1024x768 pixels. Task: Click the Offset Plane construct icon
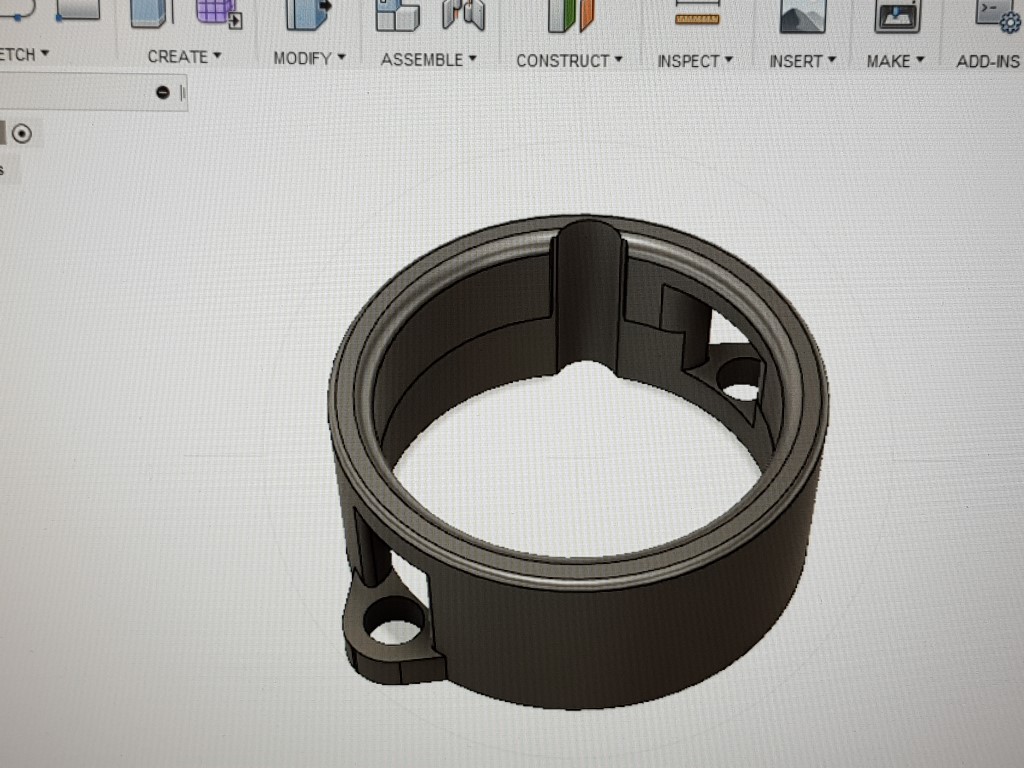(571, 16)
